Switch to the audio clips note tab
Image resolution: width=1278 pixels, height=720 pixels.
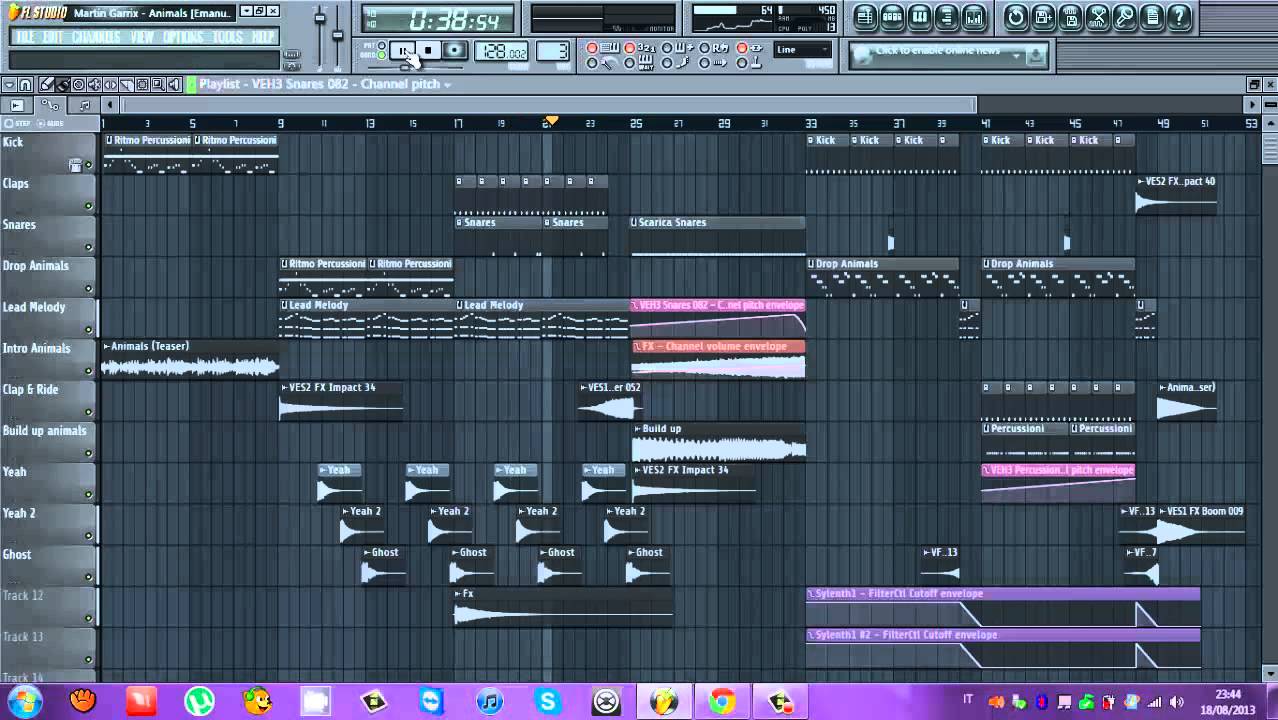pos(84,105)
